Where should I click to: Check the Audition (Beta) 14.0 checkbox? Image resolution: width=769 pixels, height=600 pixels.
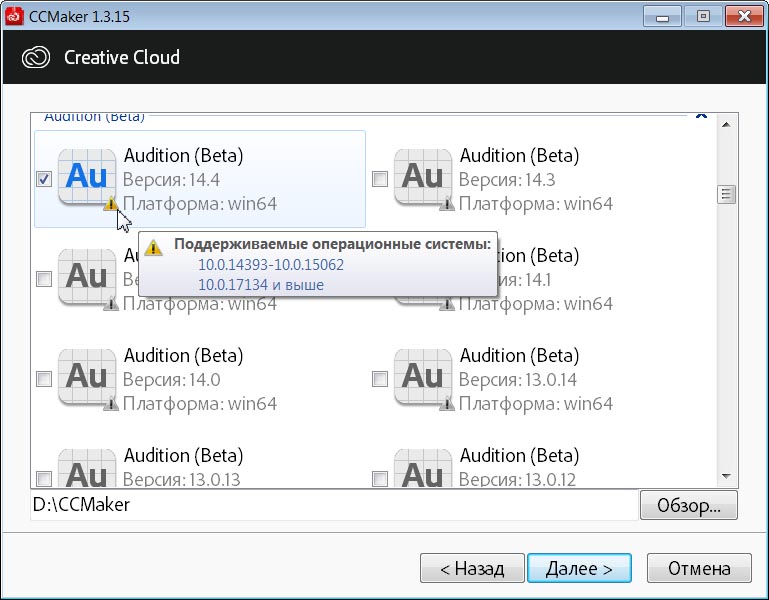tap(44, 379)
